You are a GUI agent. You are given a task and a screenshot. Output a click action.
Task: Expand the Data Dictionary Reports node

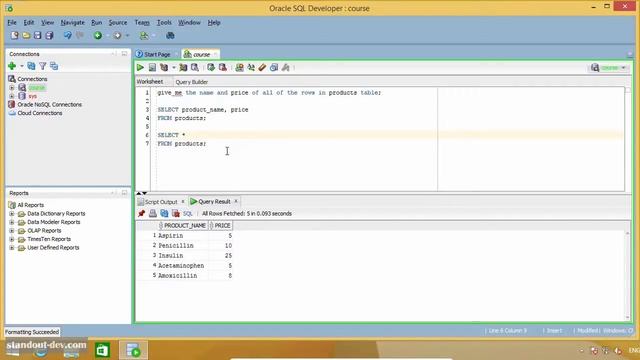12,213
